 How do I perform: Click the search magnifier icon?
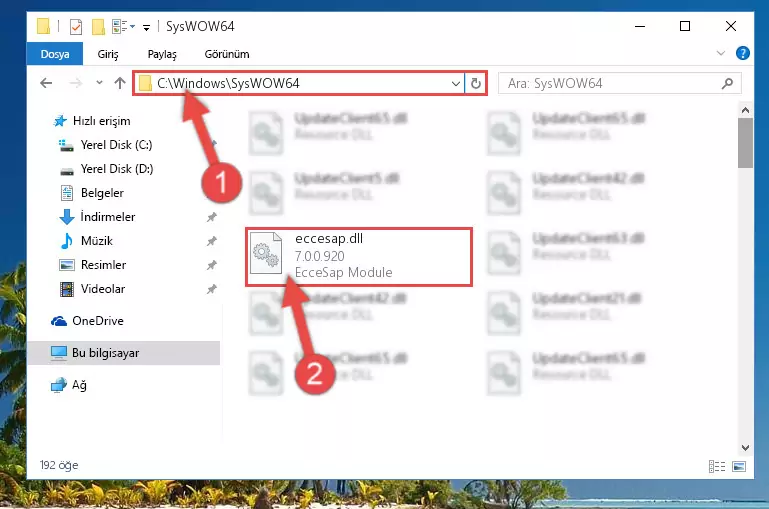(x=727, y=83)
